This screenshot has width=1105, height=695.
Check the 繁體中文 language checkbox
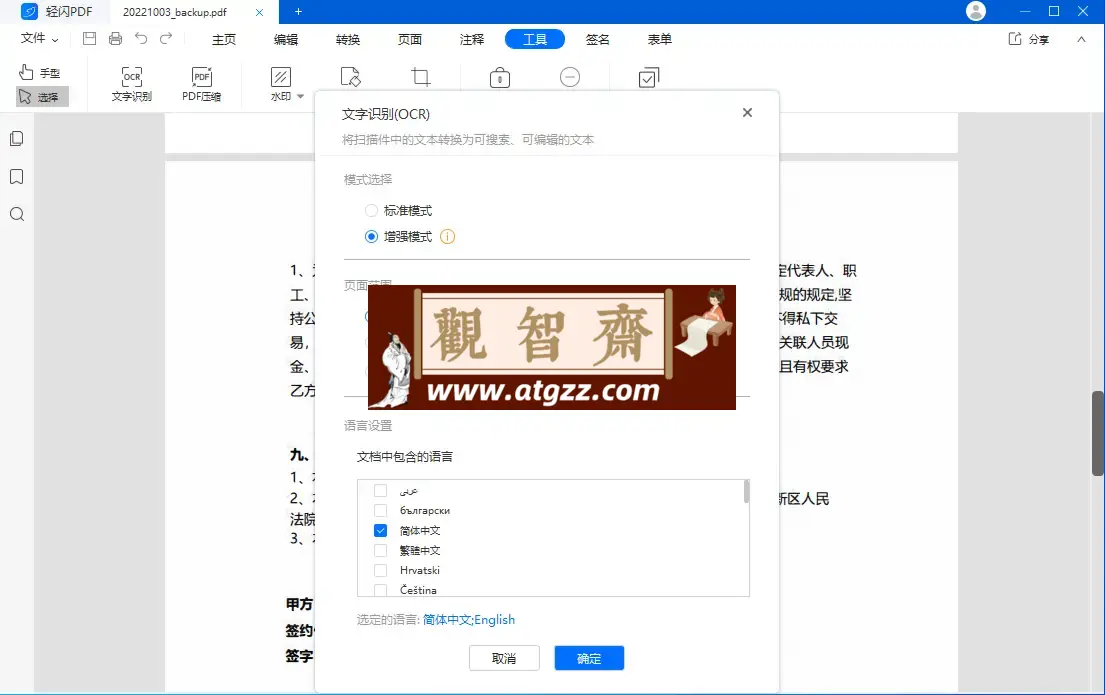[381, 550]
